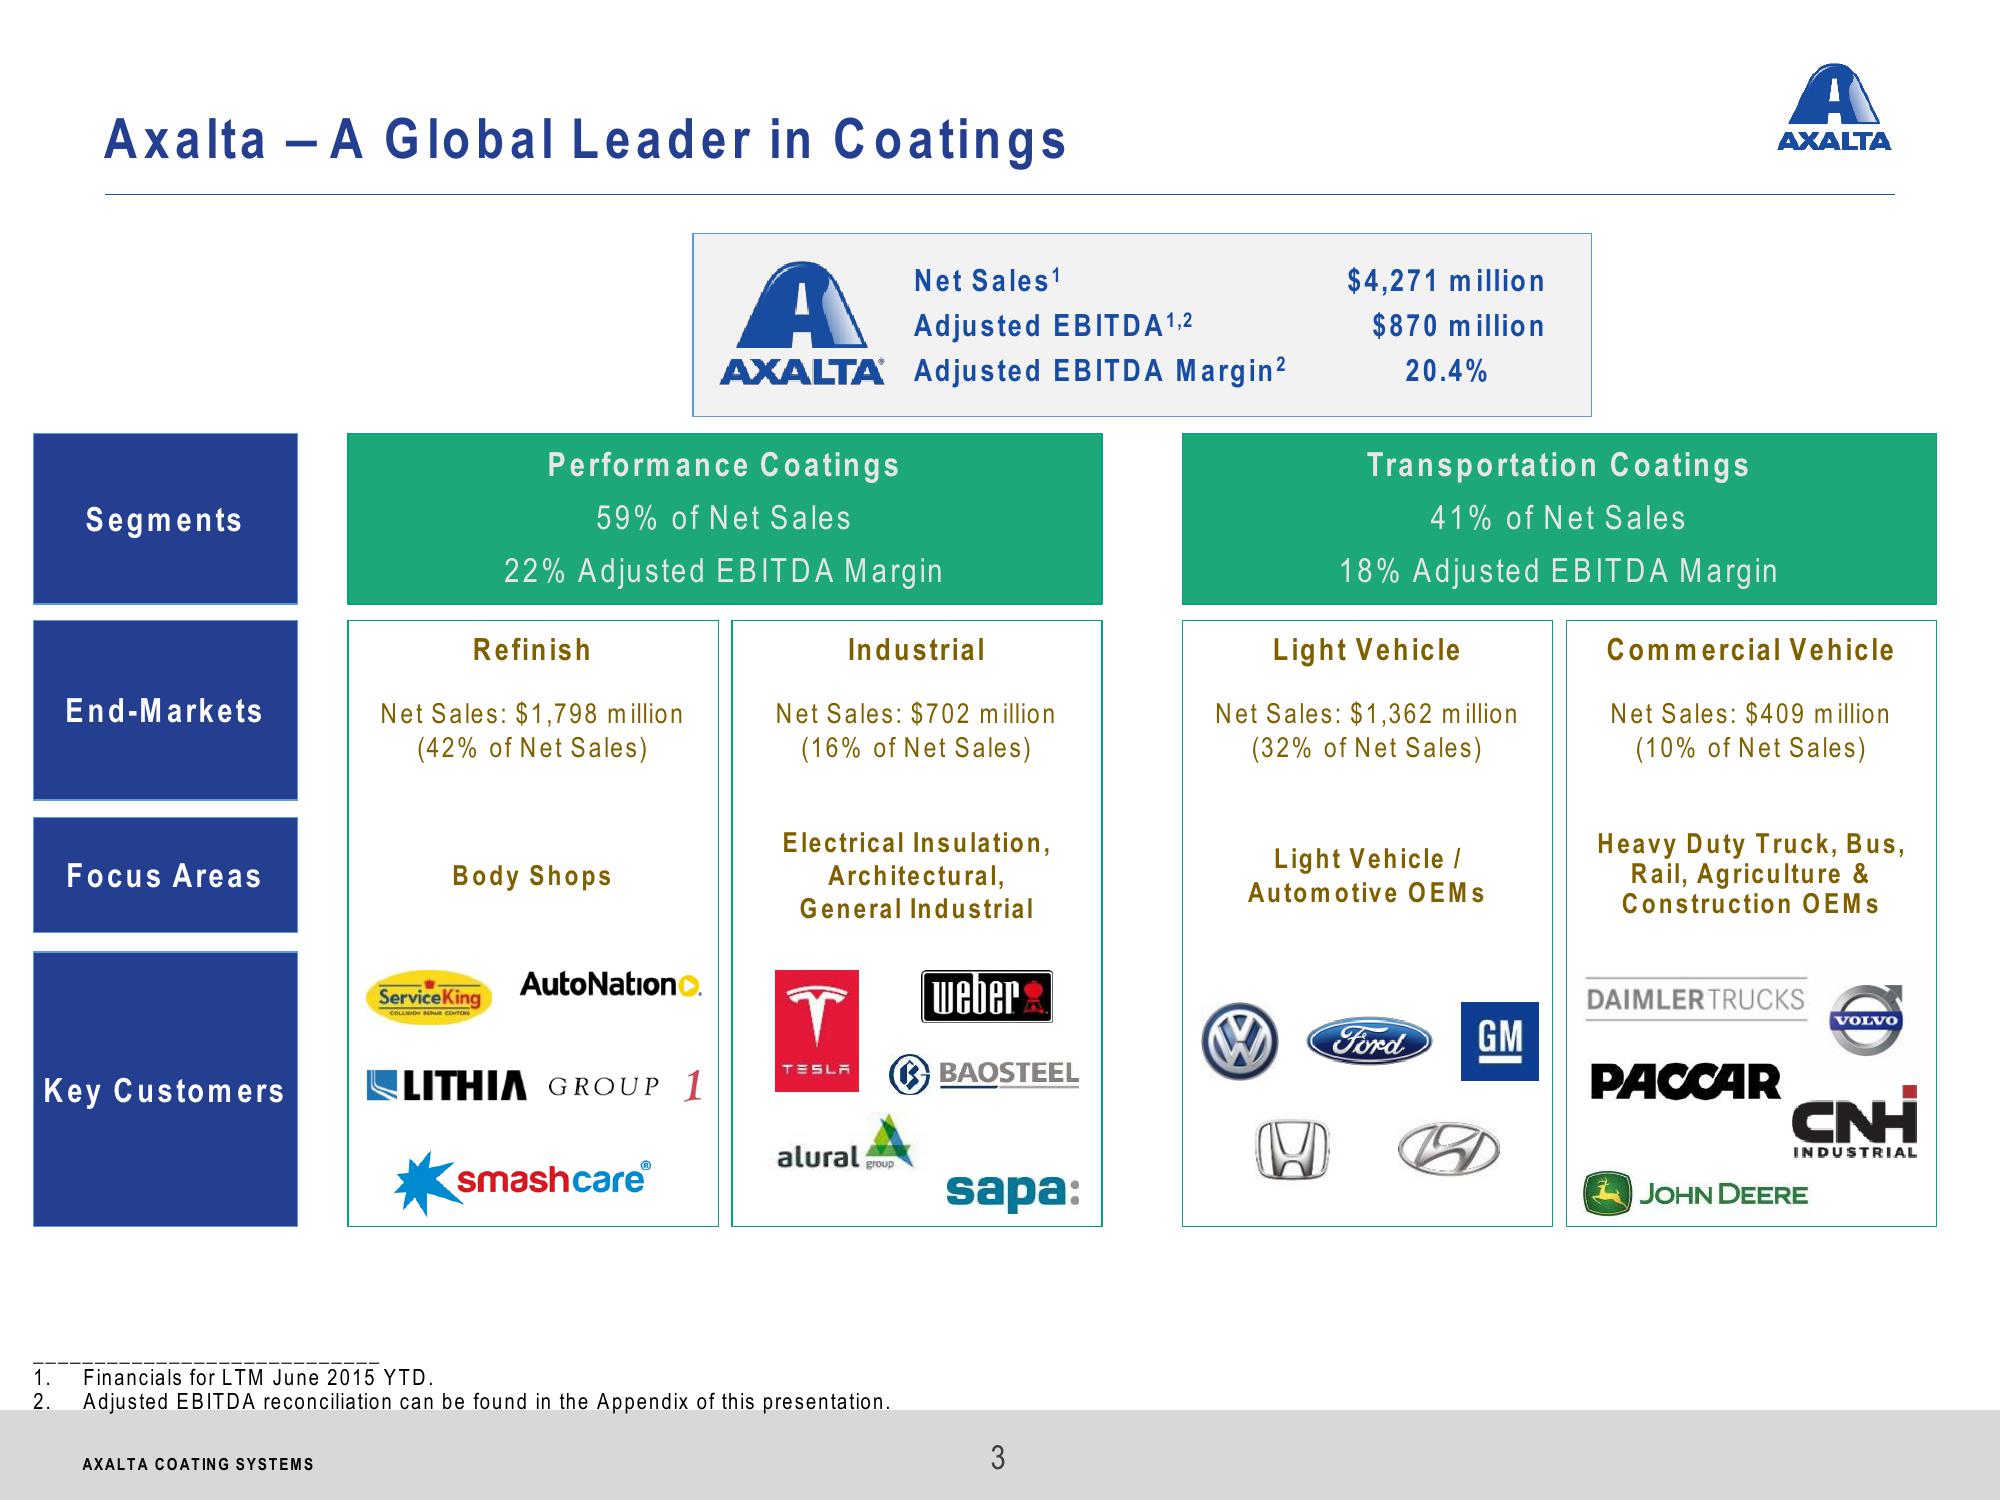2000x1500 pixels.
Task: Click 'Net Sales: $702 million' text
Action: point(916,714)
